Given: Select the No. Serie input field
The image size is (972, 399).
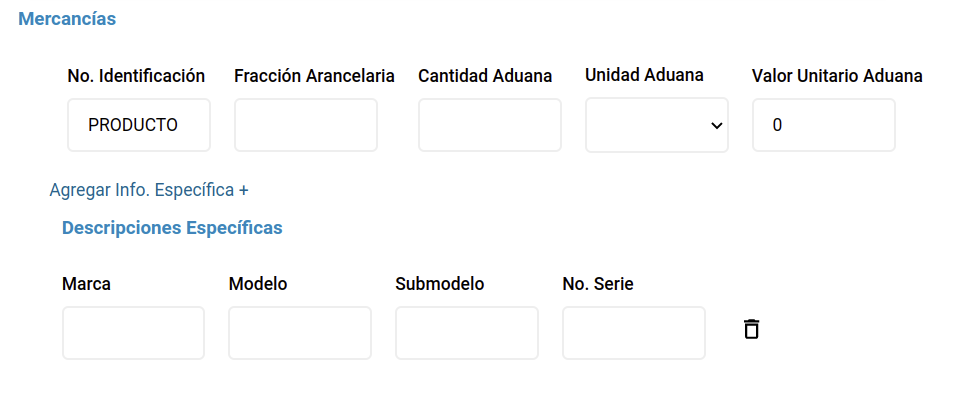Looking at the screenshot, I should click(x=634, y=333).
